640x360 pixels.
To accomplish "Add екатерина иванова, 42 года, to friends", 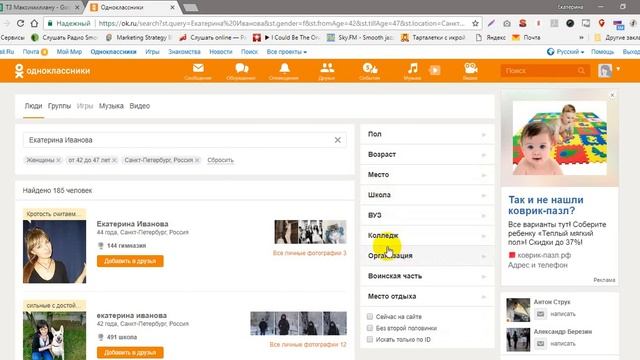I will [130, 353].
